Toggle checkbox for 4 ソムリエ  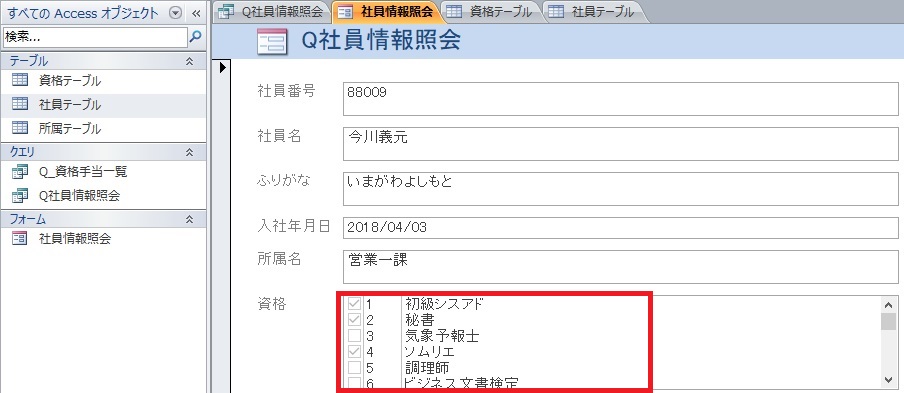point(355,351)
